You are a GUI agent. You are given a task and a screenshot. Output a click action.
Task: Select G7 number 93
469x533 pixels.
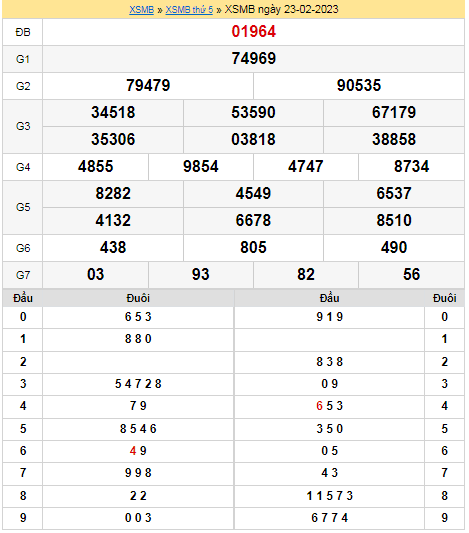coord(201,274)
